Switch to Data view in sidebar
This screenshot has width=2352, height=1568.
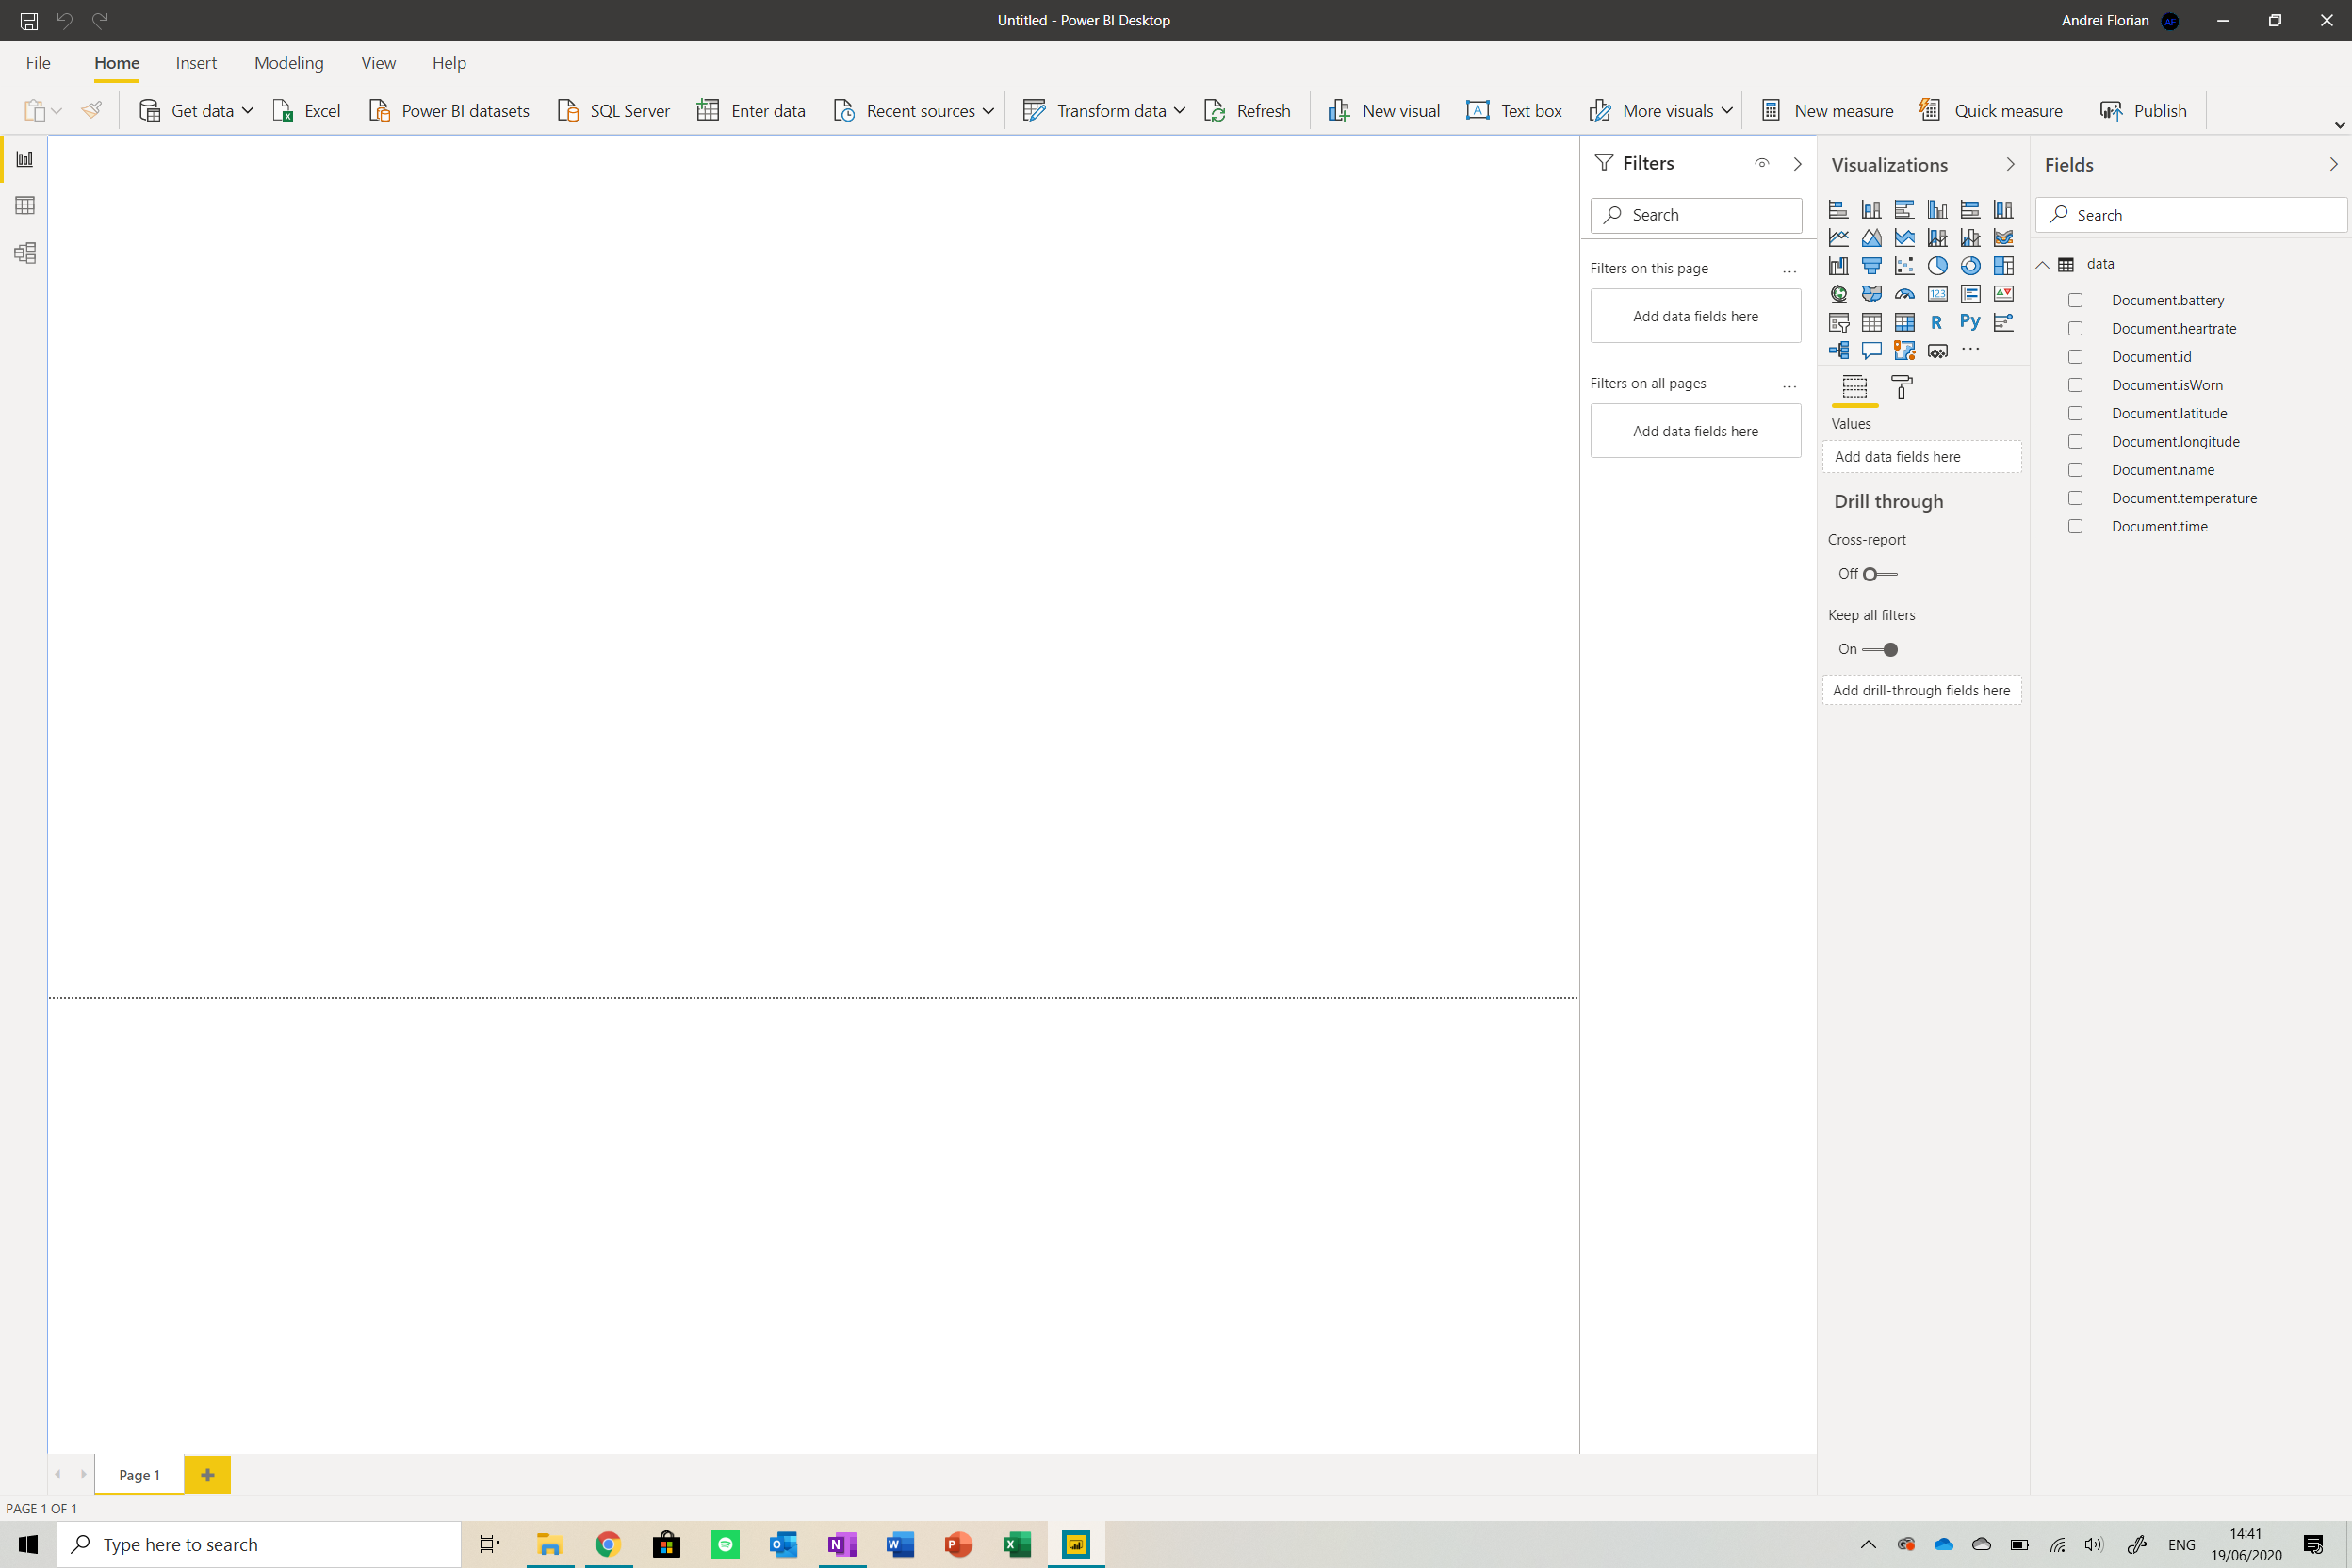pyautogui.click(x=25, y=206)
